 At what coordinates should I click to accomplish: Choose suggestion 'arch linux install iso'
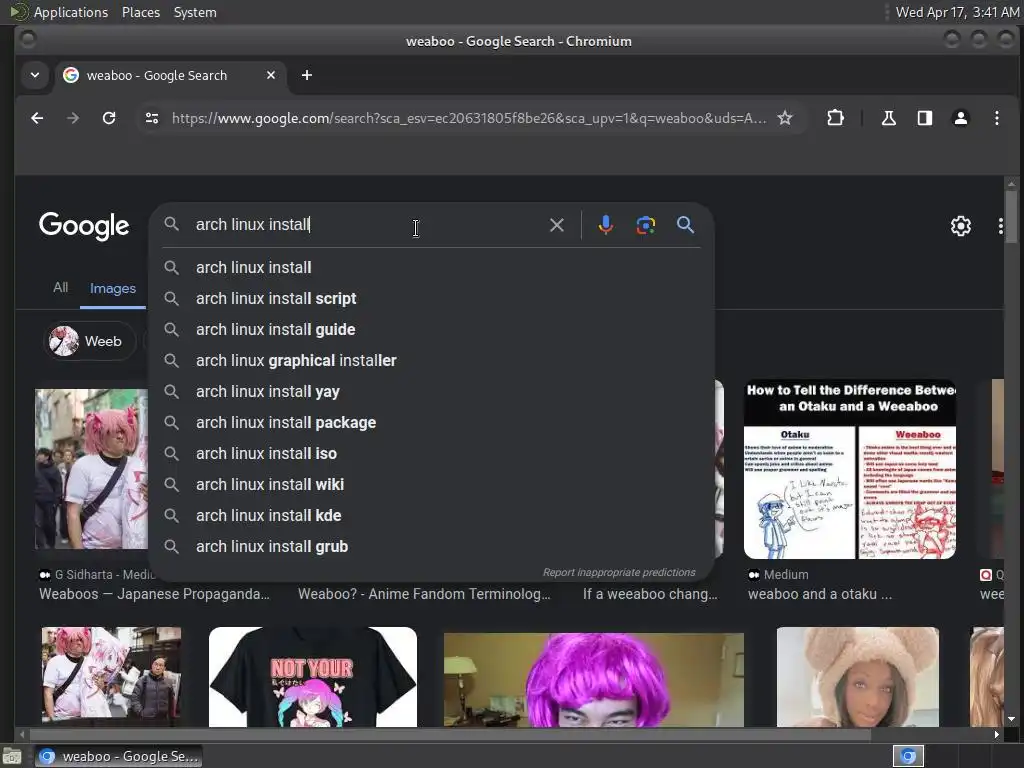coord(431,454)
